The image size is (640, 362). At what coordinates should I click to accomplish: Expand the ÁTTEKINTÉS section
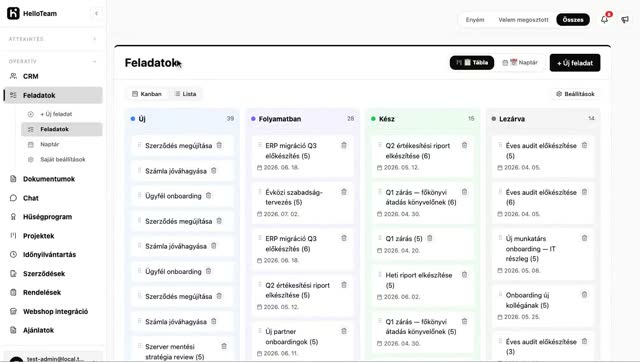pyautogui.click(x=94, y=39)
